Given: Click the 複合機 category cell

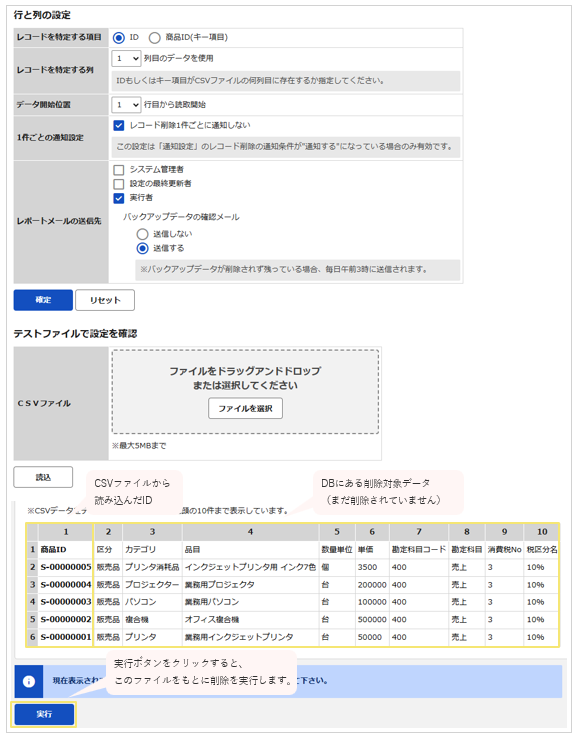Looking at the screenshot, I should coord(152,619).
